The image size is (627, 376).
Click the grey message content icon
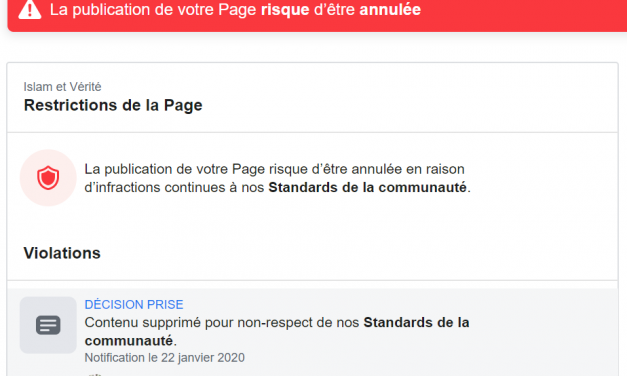(48, 325)
